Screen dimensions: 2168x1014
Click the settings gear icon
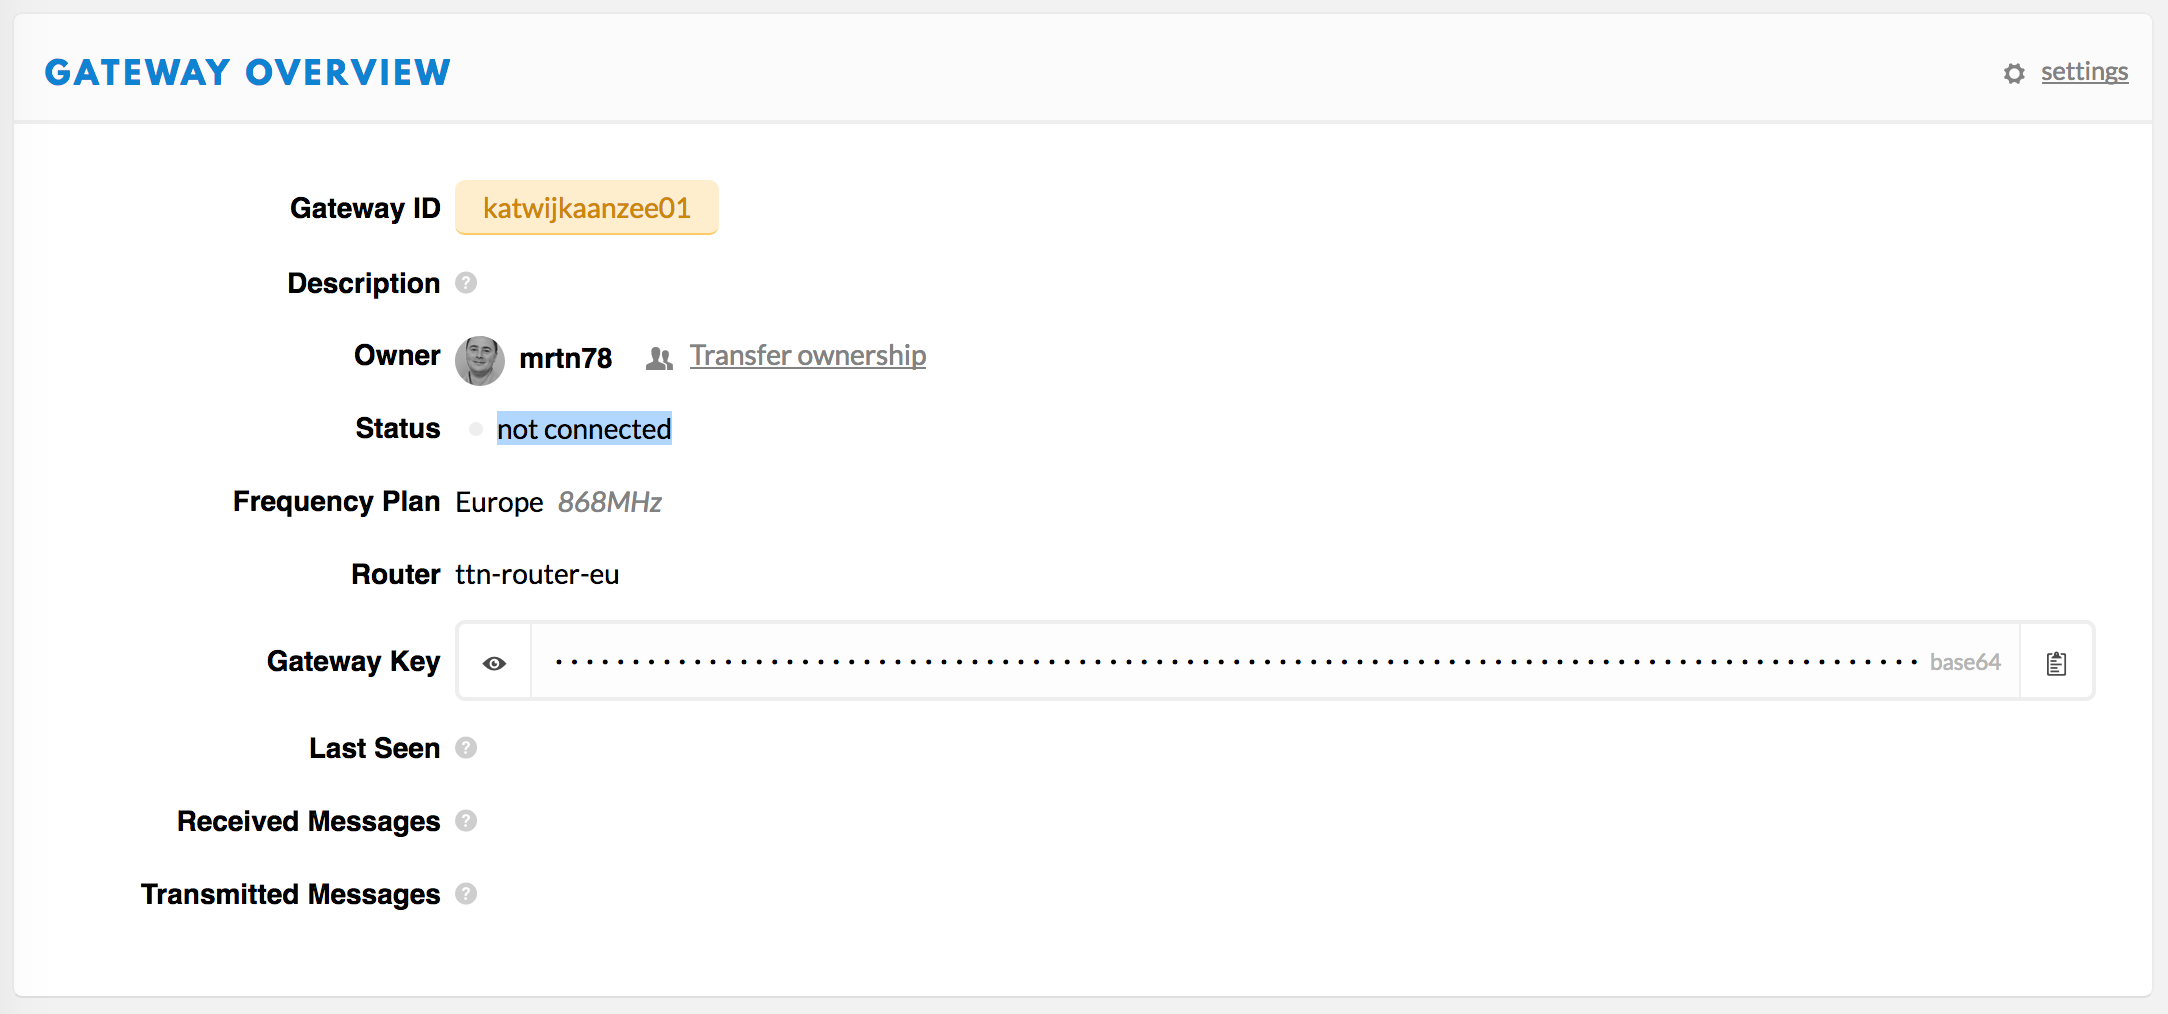click(x=2014, y=73)
